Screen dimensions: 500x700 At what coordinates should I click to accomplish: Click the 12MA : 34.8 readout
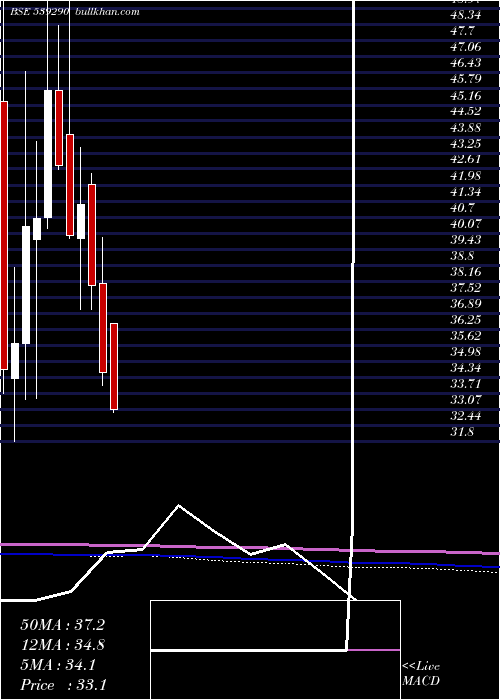(63, 645)
